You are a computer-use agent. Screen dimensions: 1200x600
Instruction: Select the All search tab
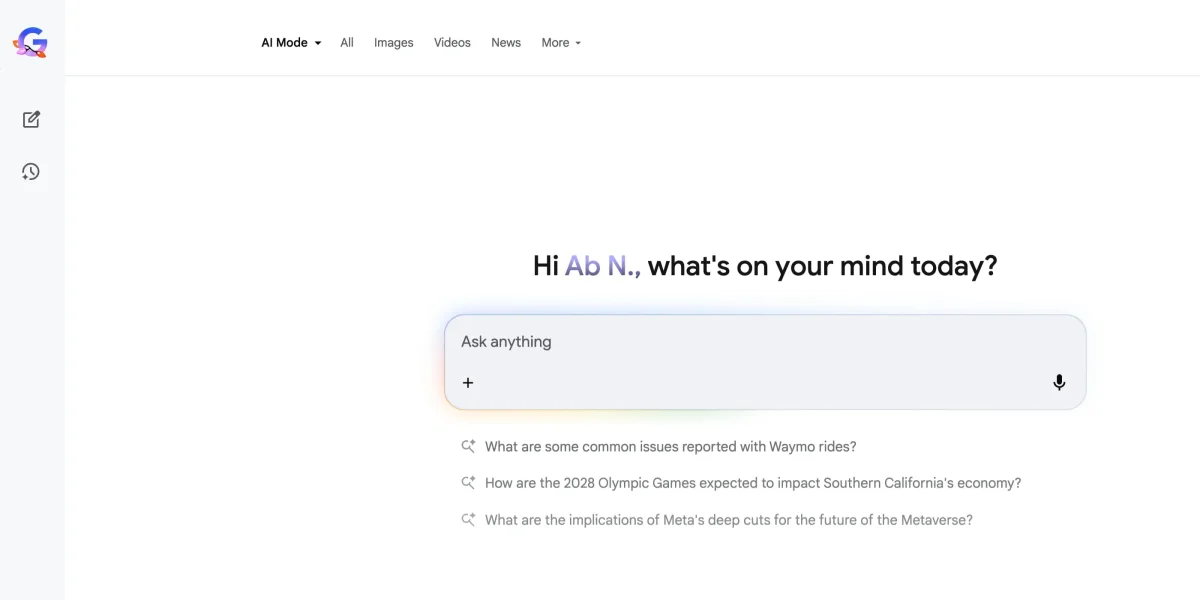(x=347, y=42)
